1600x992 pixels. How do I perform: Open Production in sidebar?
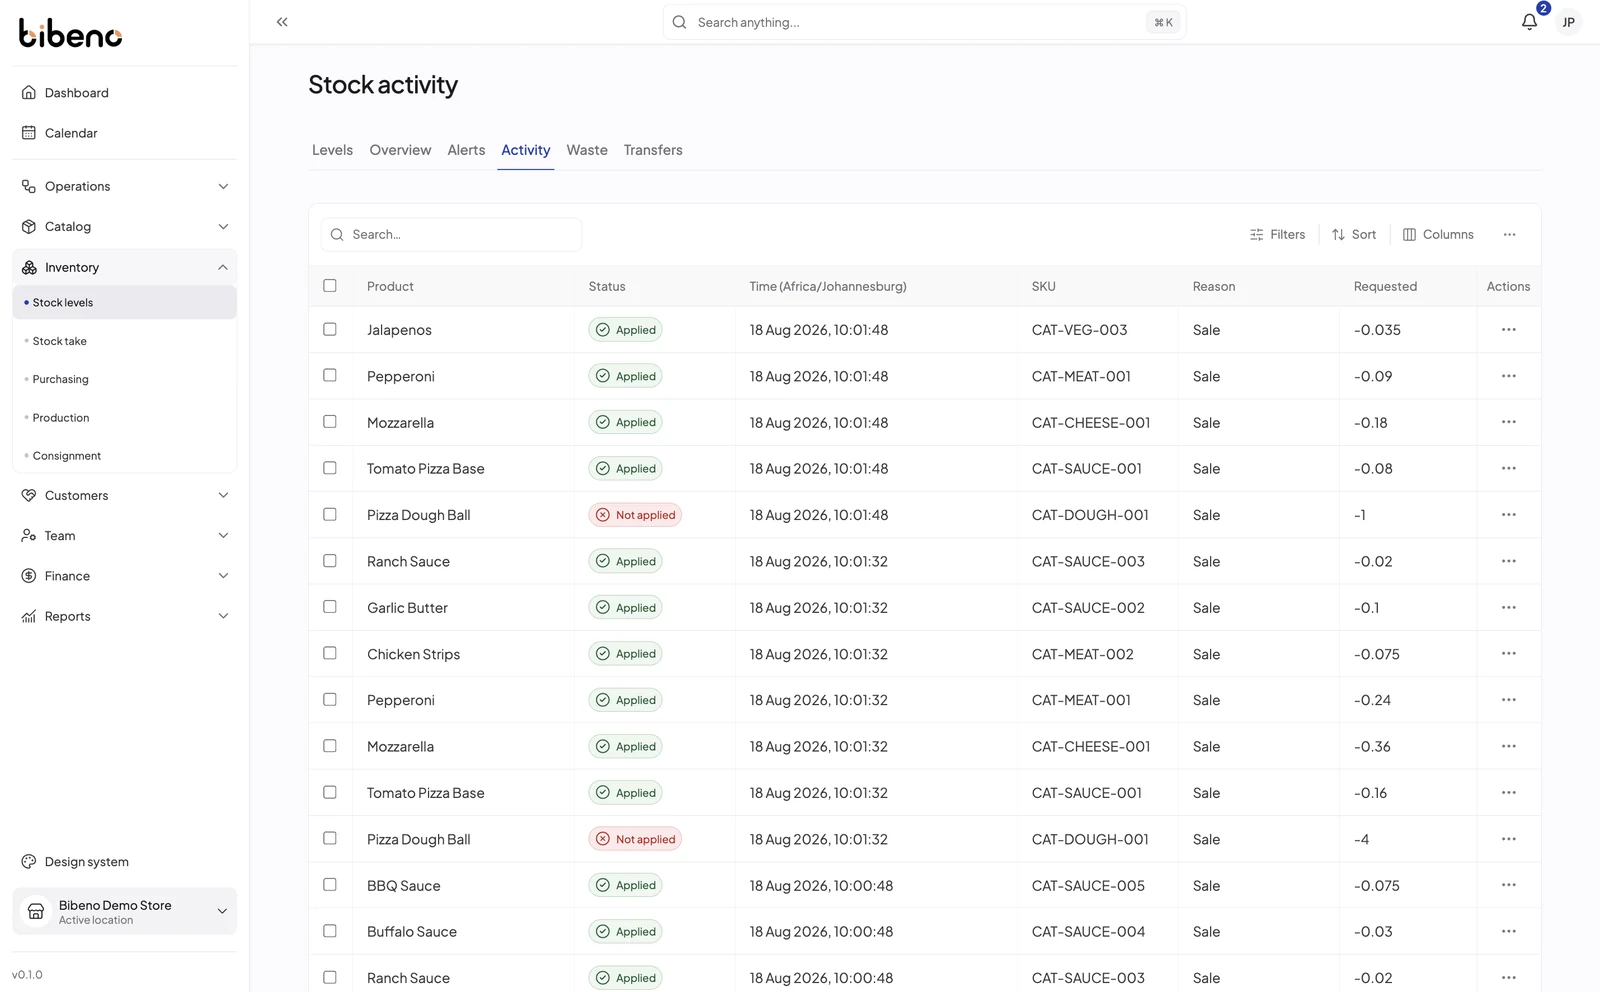point(125,417)
